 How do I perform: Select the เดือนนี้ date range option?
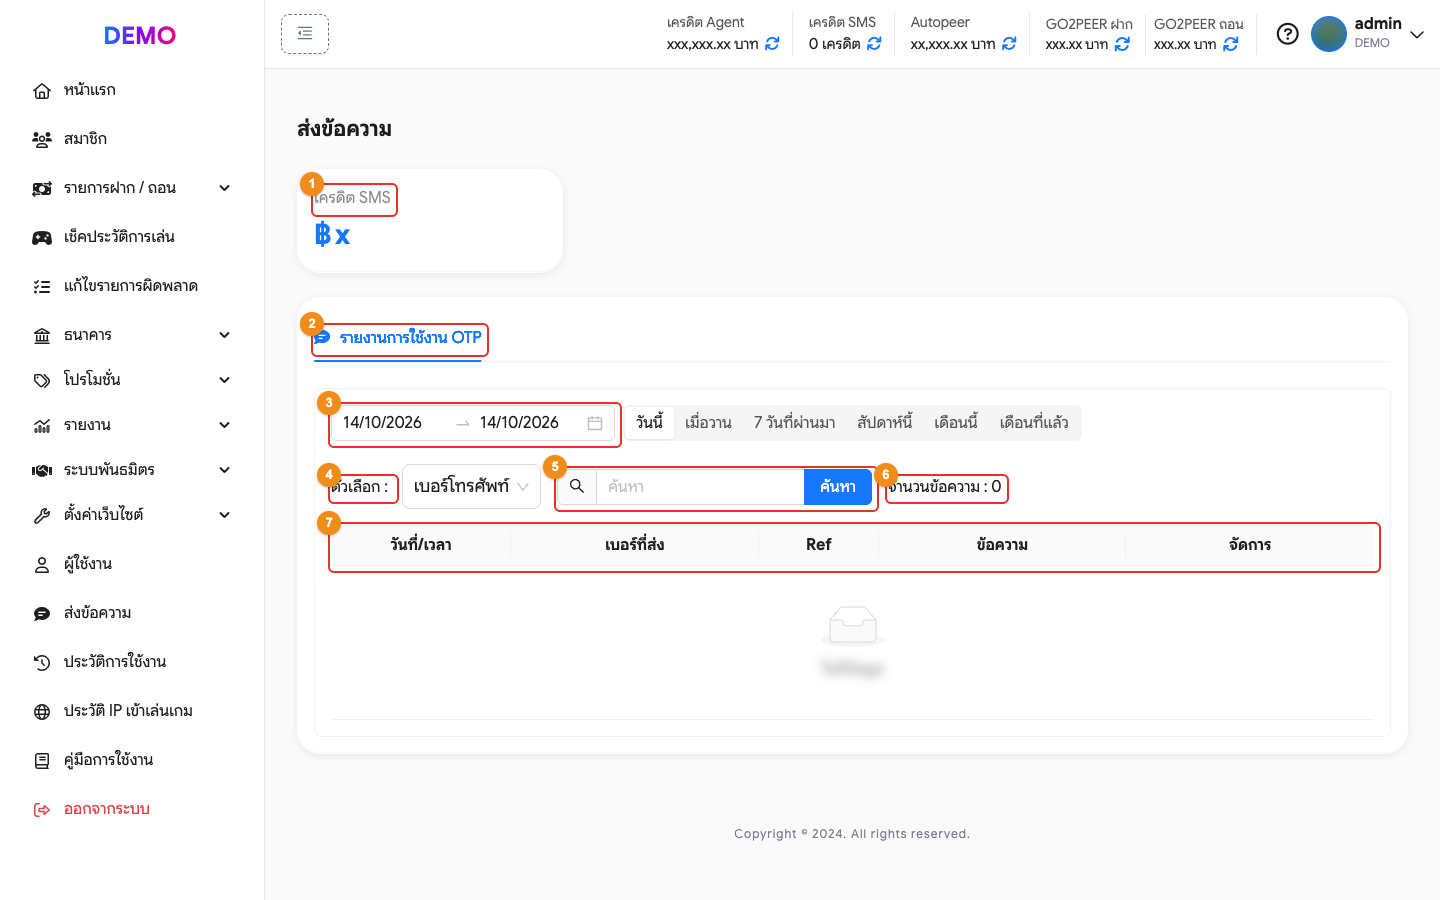[956, 423]
